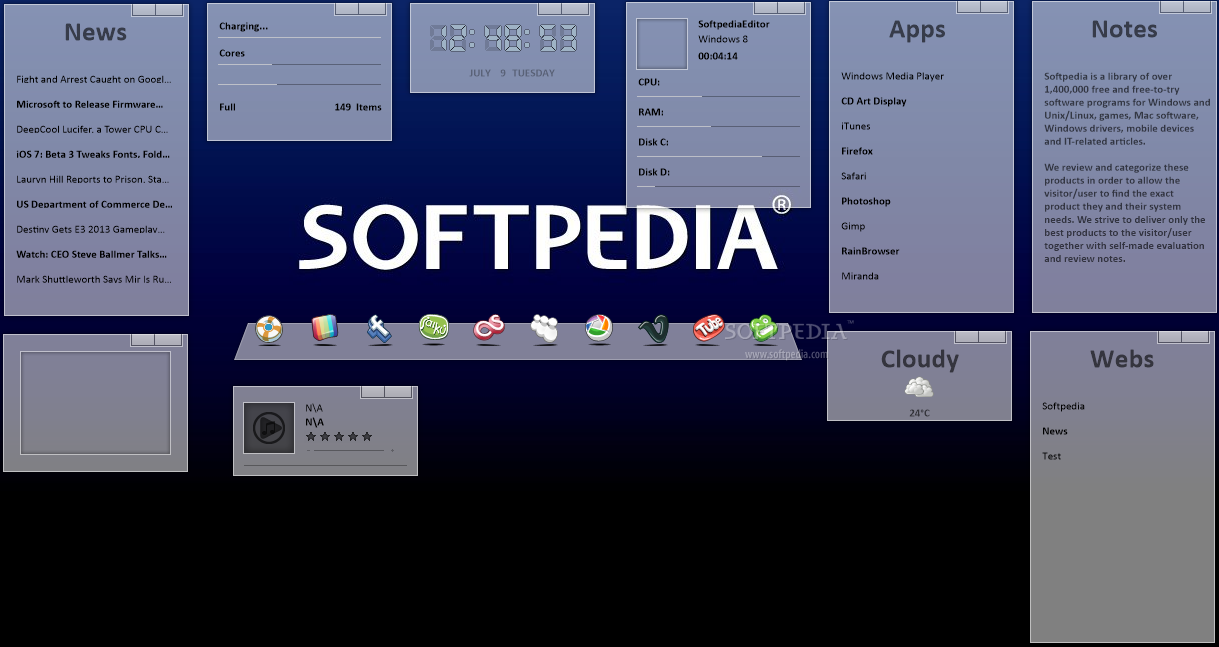Image resolution: width=1219 pixels, height=647 pixels.
Task: Open 'iOS 7: Beta 3 Tweaks Fonts' headline
Action: pos(94,154)
